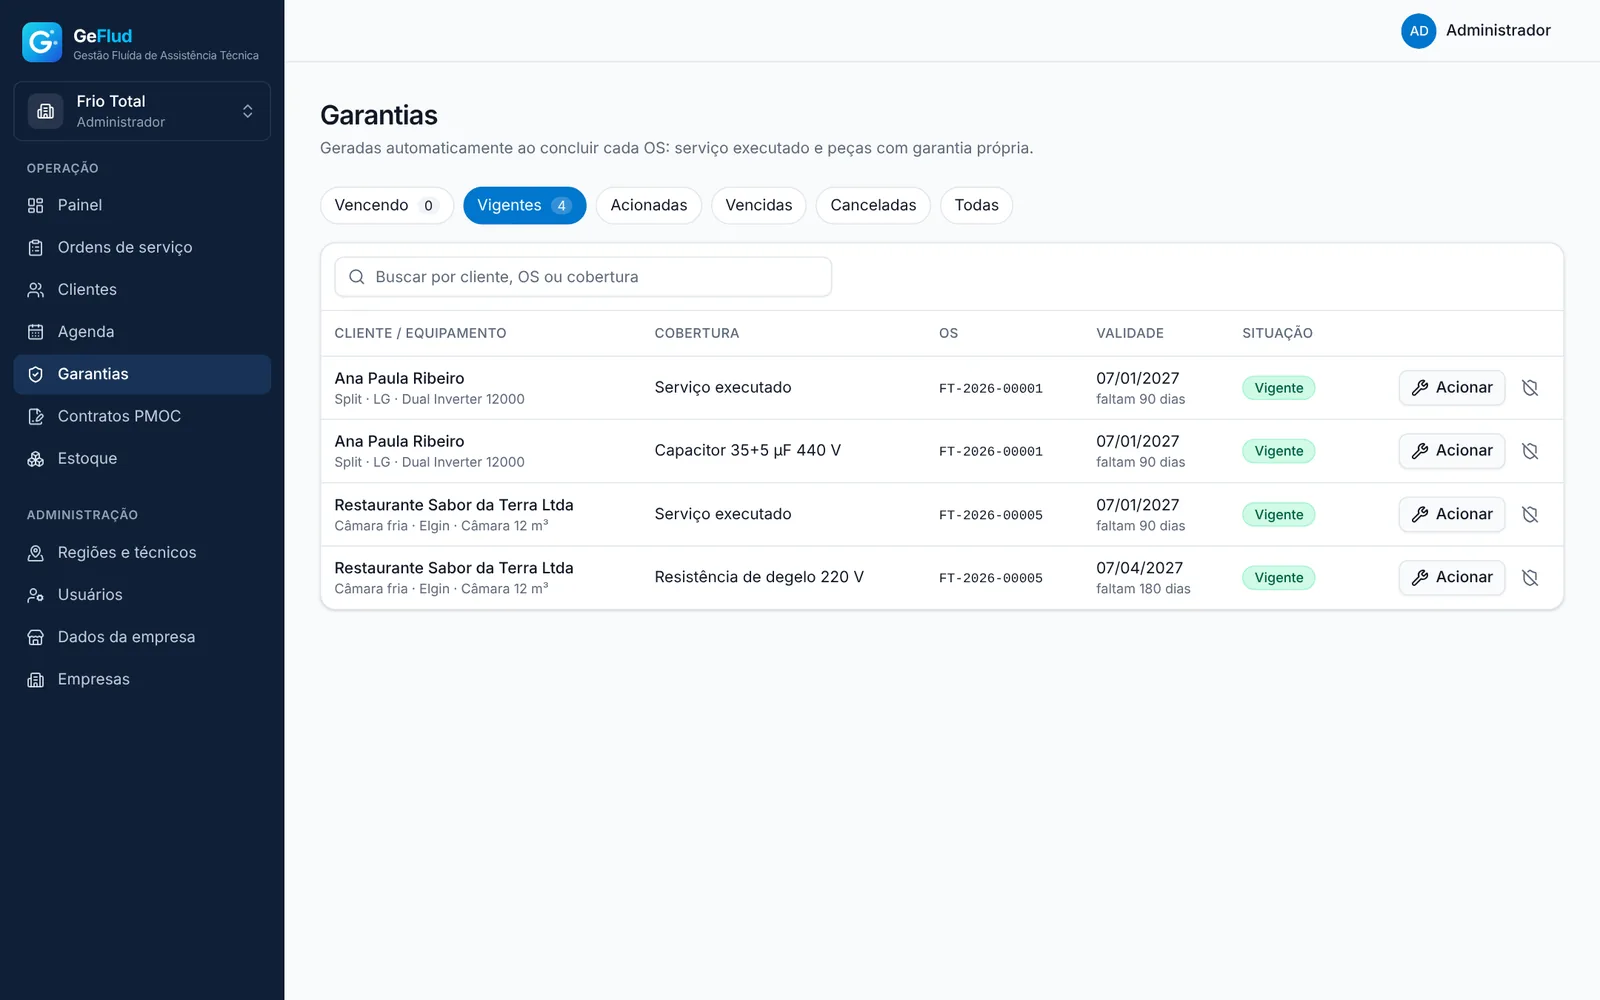This screenshot has height=1000, width=1600.
Task: Cancel Restaurante Serviço executado warranty
Action: click(x=1530, y=514)
